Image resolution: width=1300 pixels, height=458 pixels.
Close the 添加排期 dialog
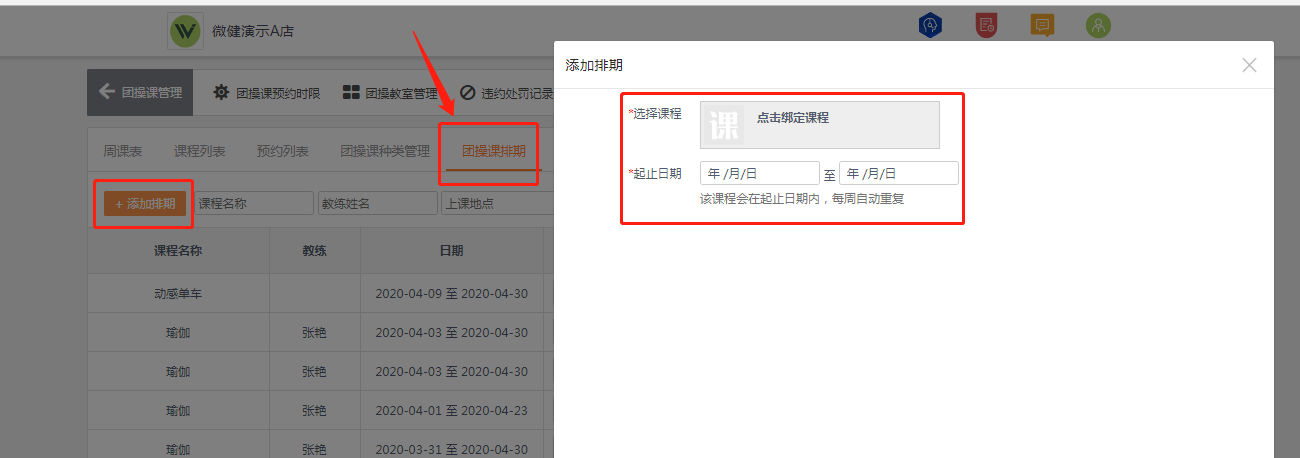[1249, 65]
